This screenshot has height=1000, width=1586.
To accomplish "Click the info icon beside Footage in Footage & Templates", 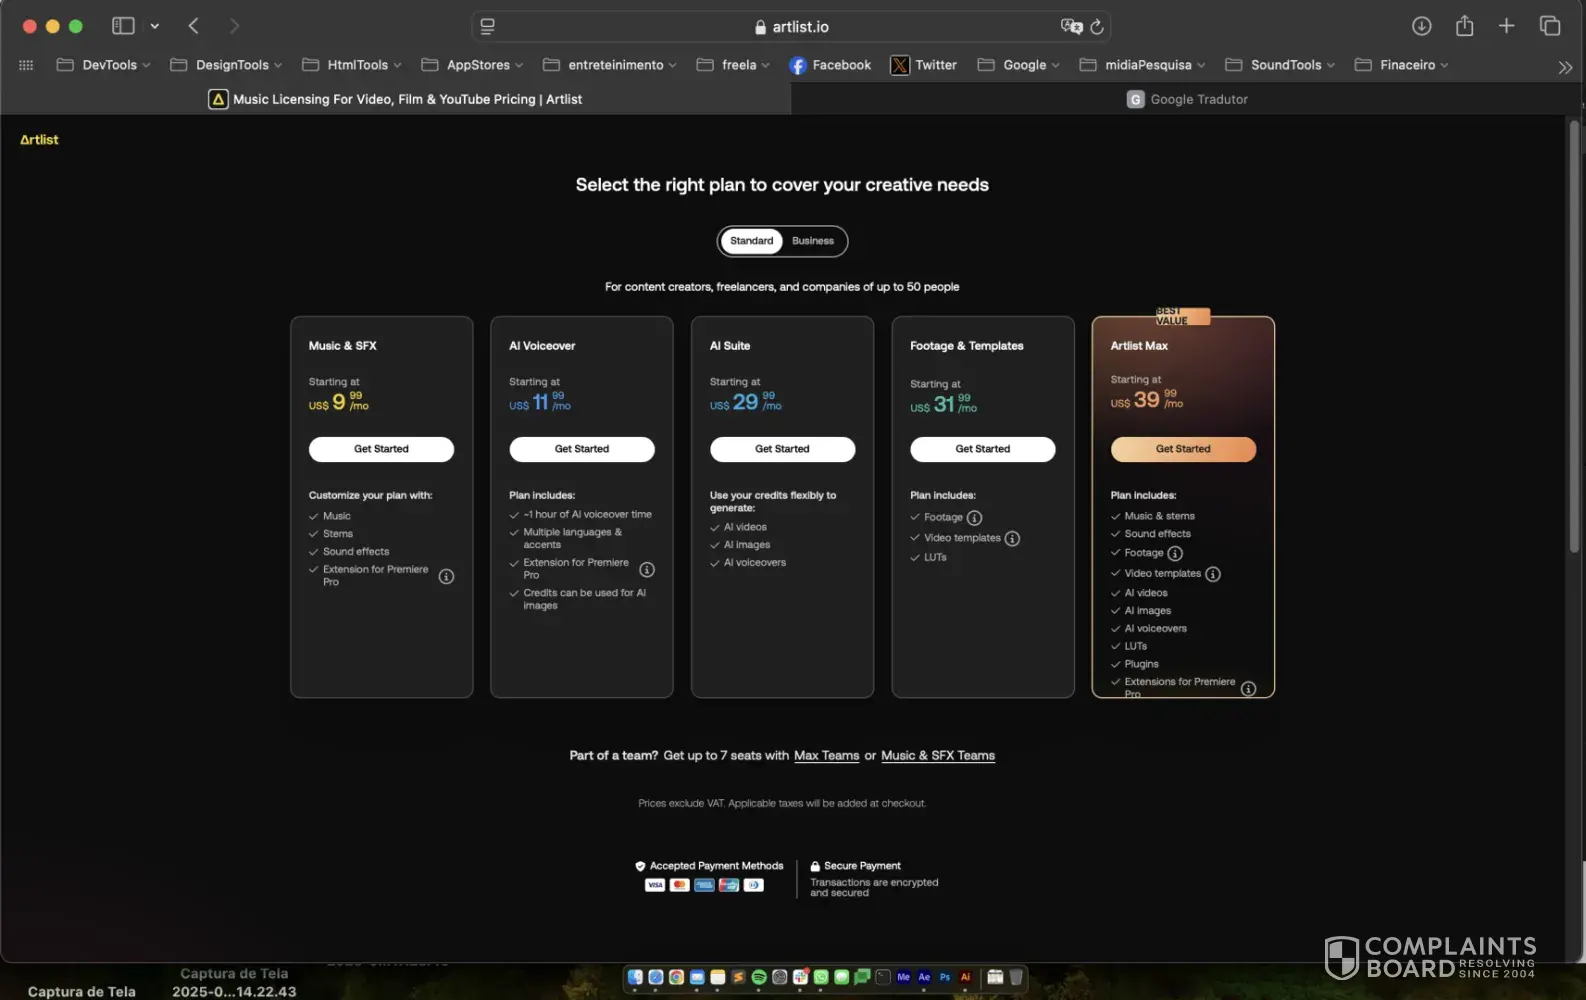I will coord(974,518).
